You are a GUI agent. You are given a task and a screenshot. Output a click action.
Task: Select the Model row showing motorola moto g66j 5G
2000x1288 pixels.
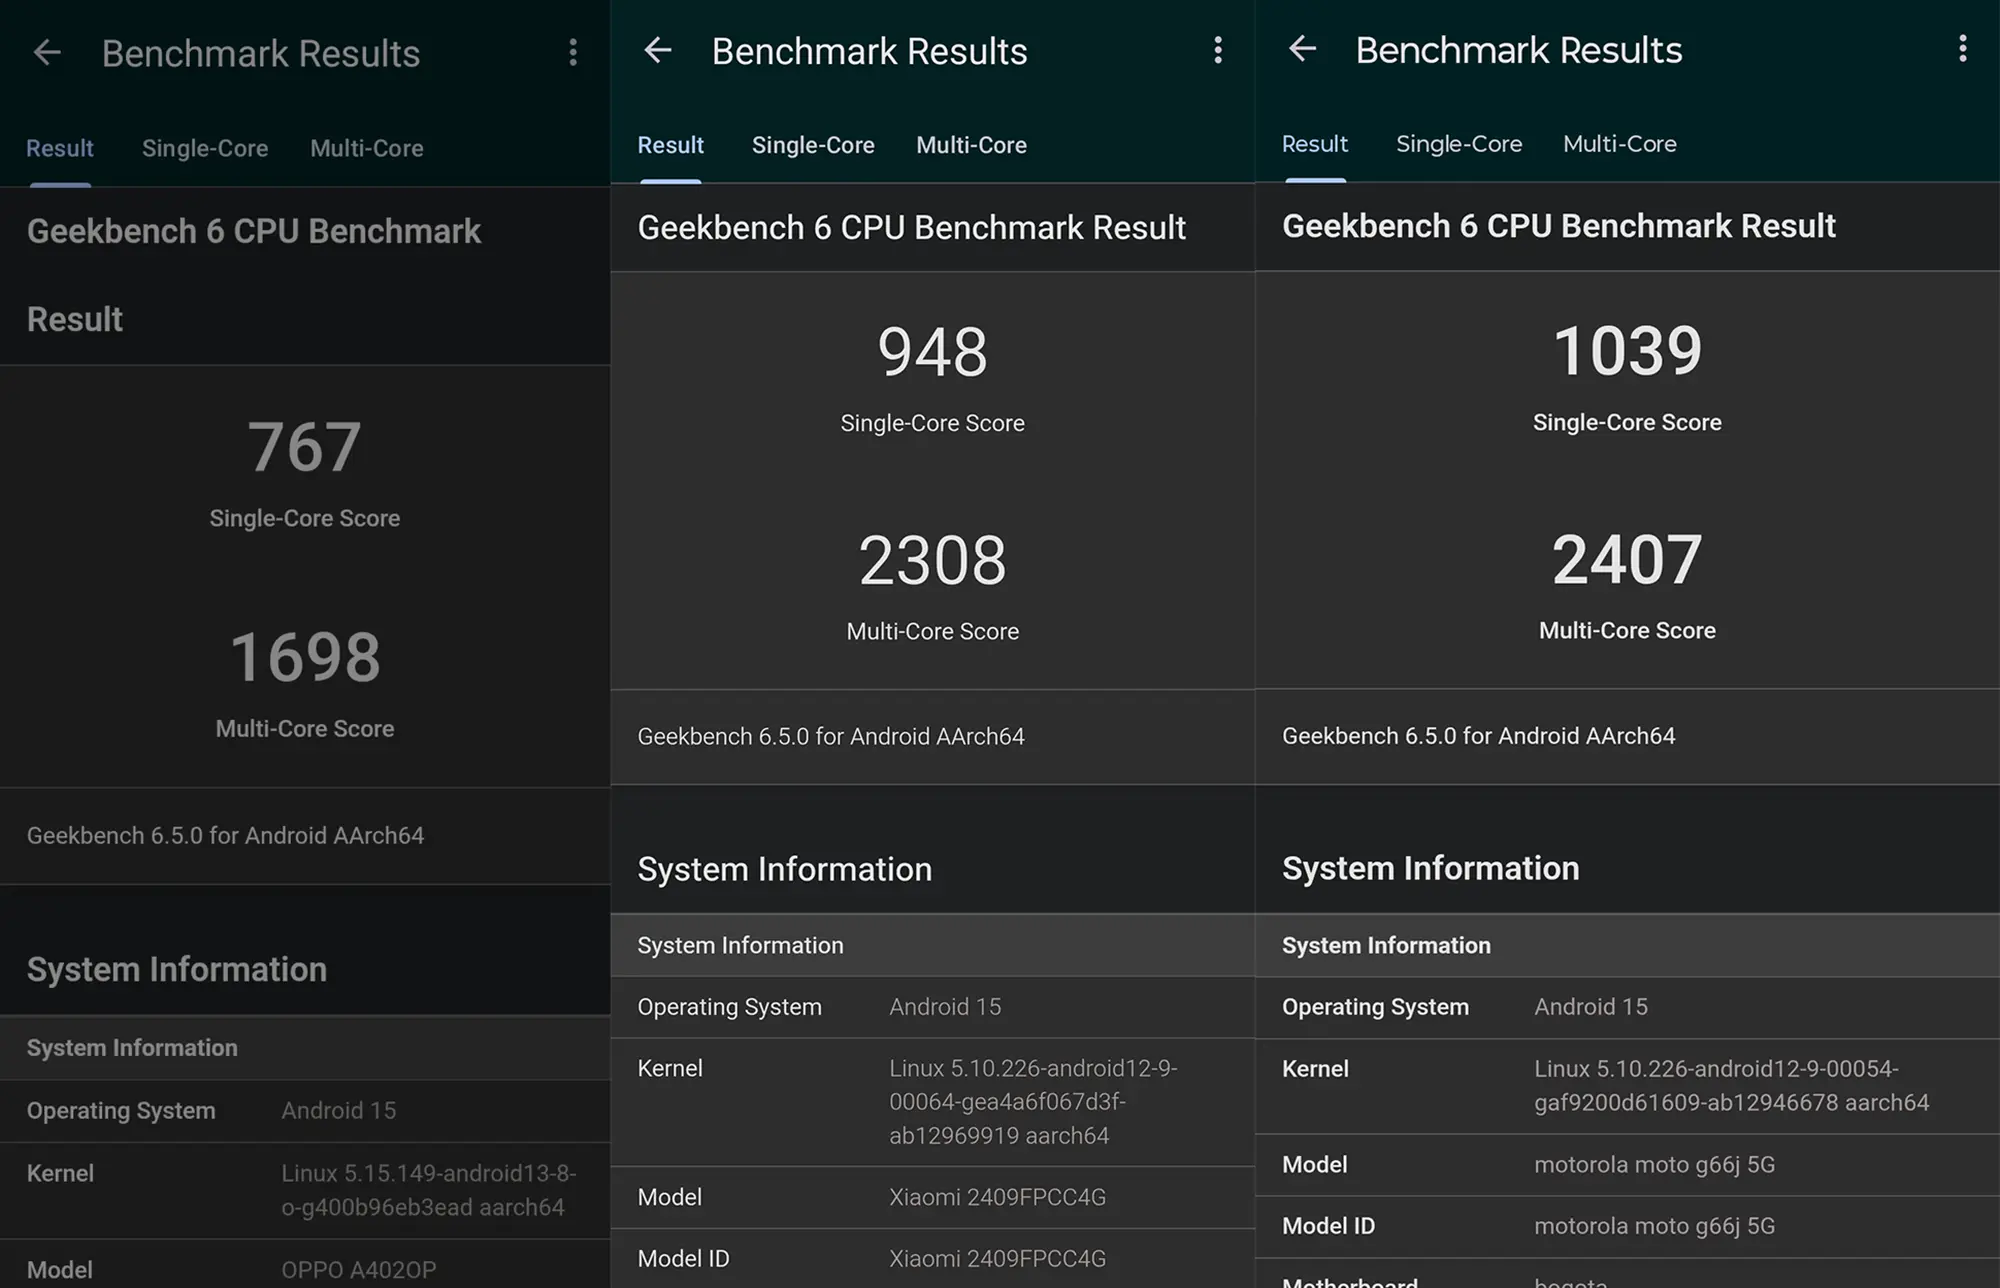click(1628, 1164)
